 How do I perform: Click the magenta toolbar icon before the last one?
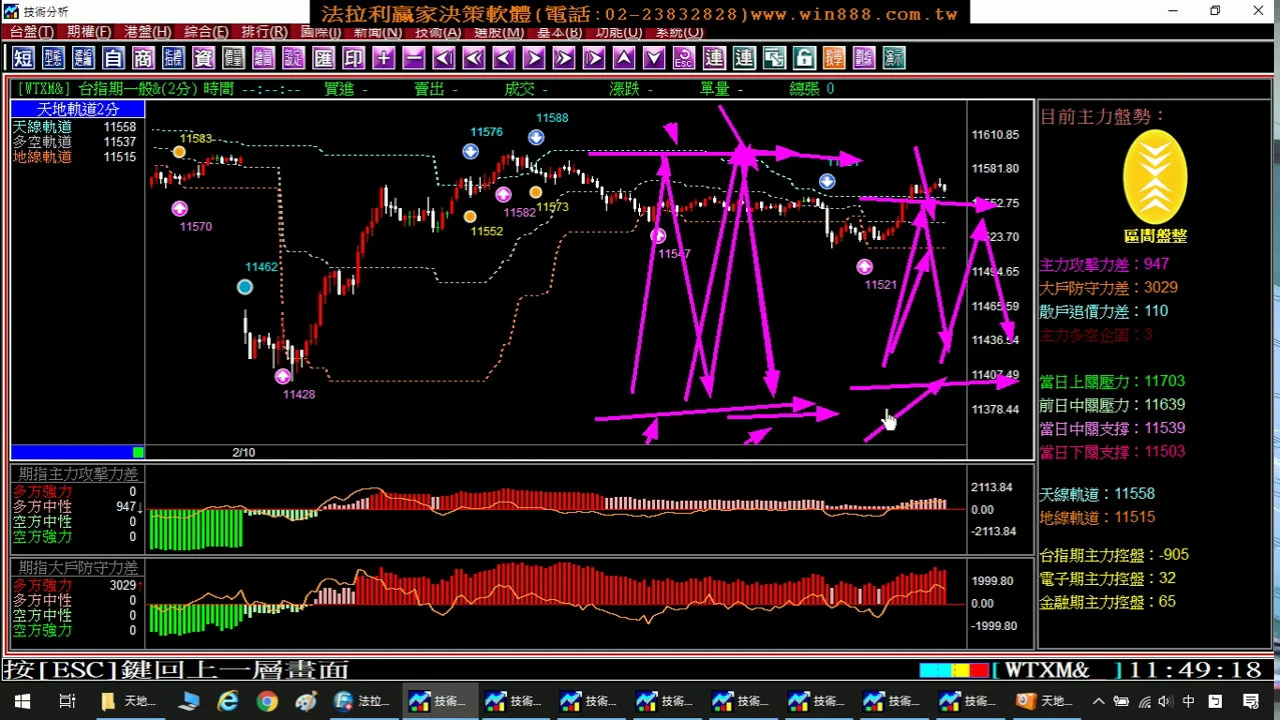point(863,58)
